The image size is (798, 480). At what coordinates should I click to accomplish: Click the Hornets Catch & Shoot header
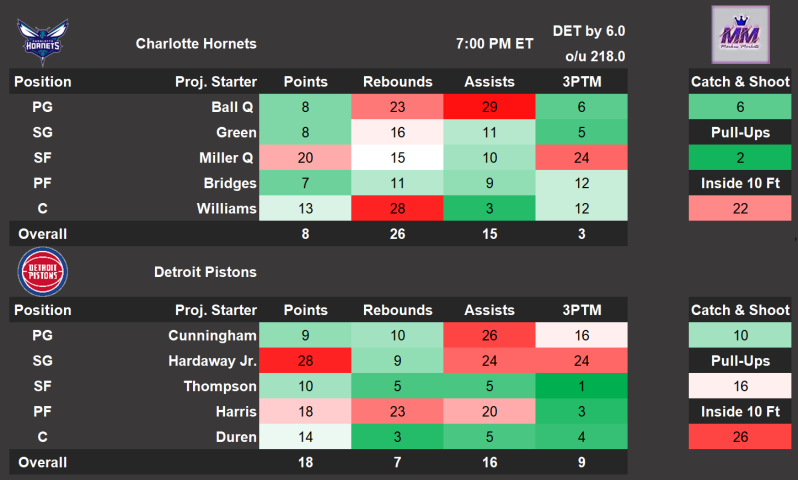739,82
